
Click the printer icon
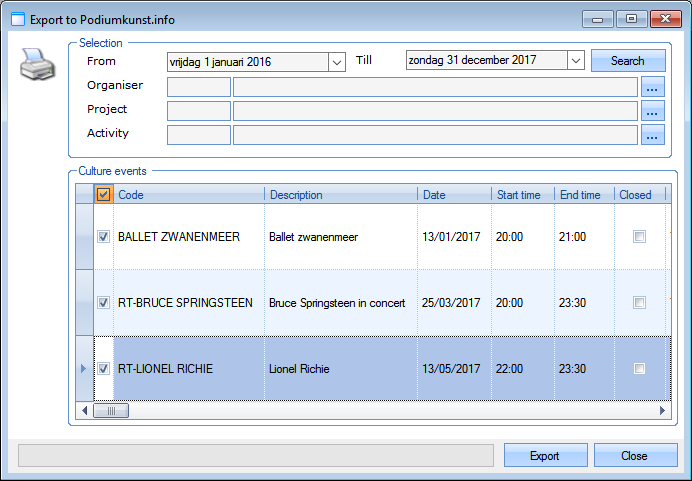37,68
